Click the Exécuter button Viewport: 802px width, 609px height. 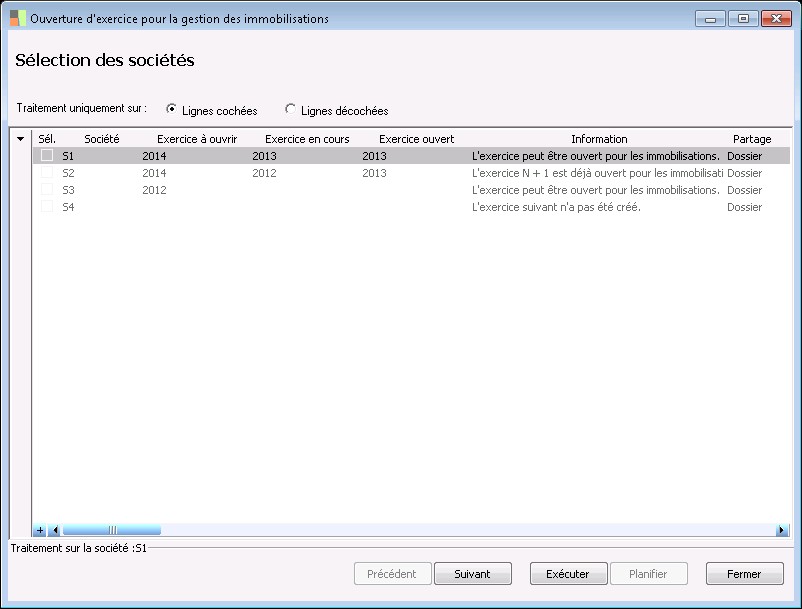(x=568, y=574)
